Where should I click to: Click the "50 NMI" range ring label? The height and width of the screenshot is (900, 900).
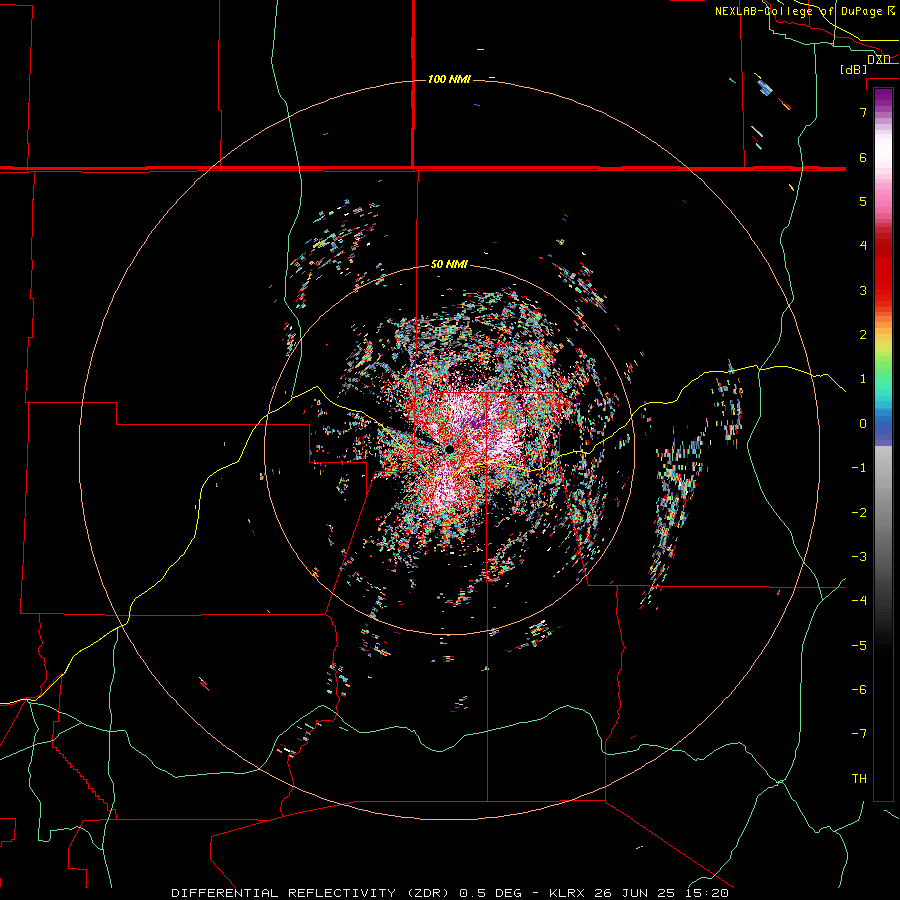coord(449,264)
